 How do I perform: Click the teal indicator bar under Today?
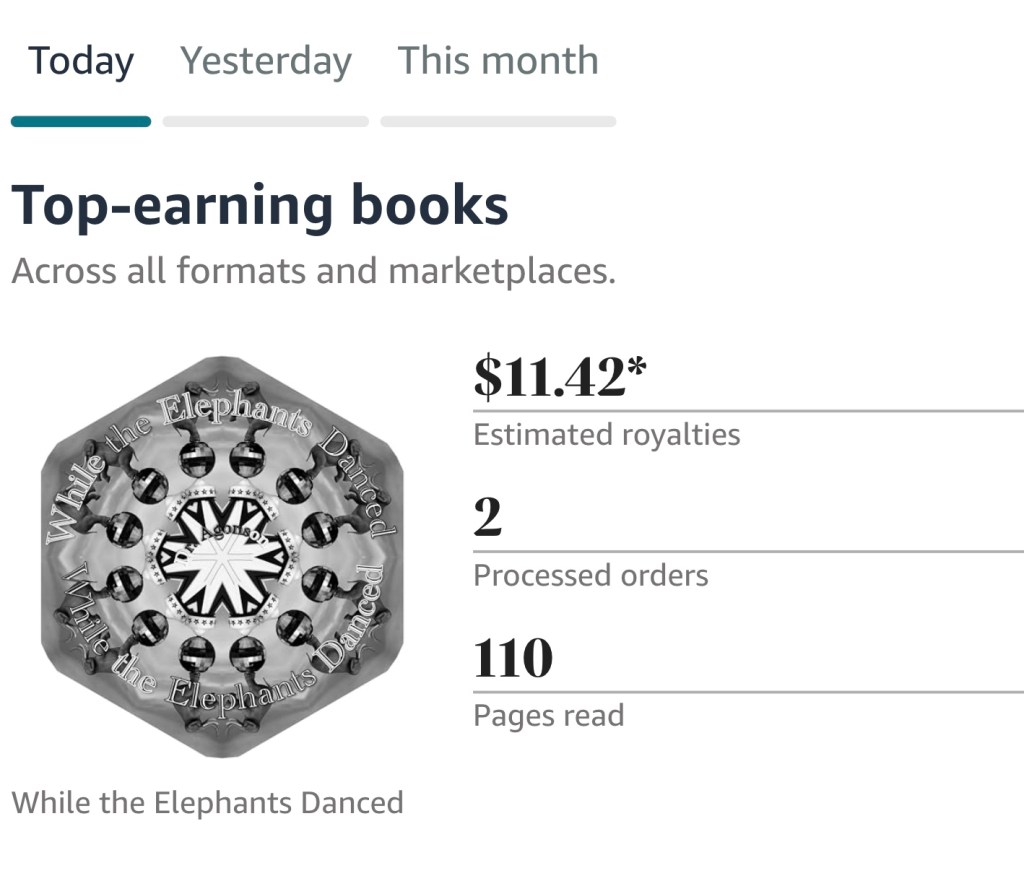pyautogui.click(x=81, y=122)
